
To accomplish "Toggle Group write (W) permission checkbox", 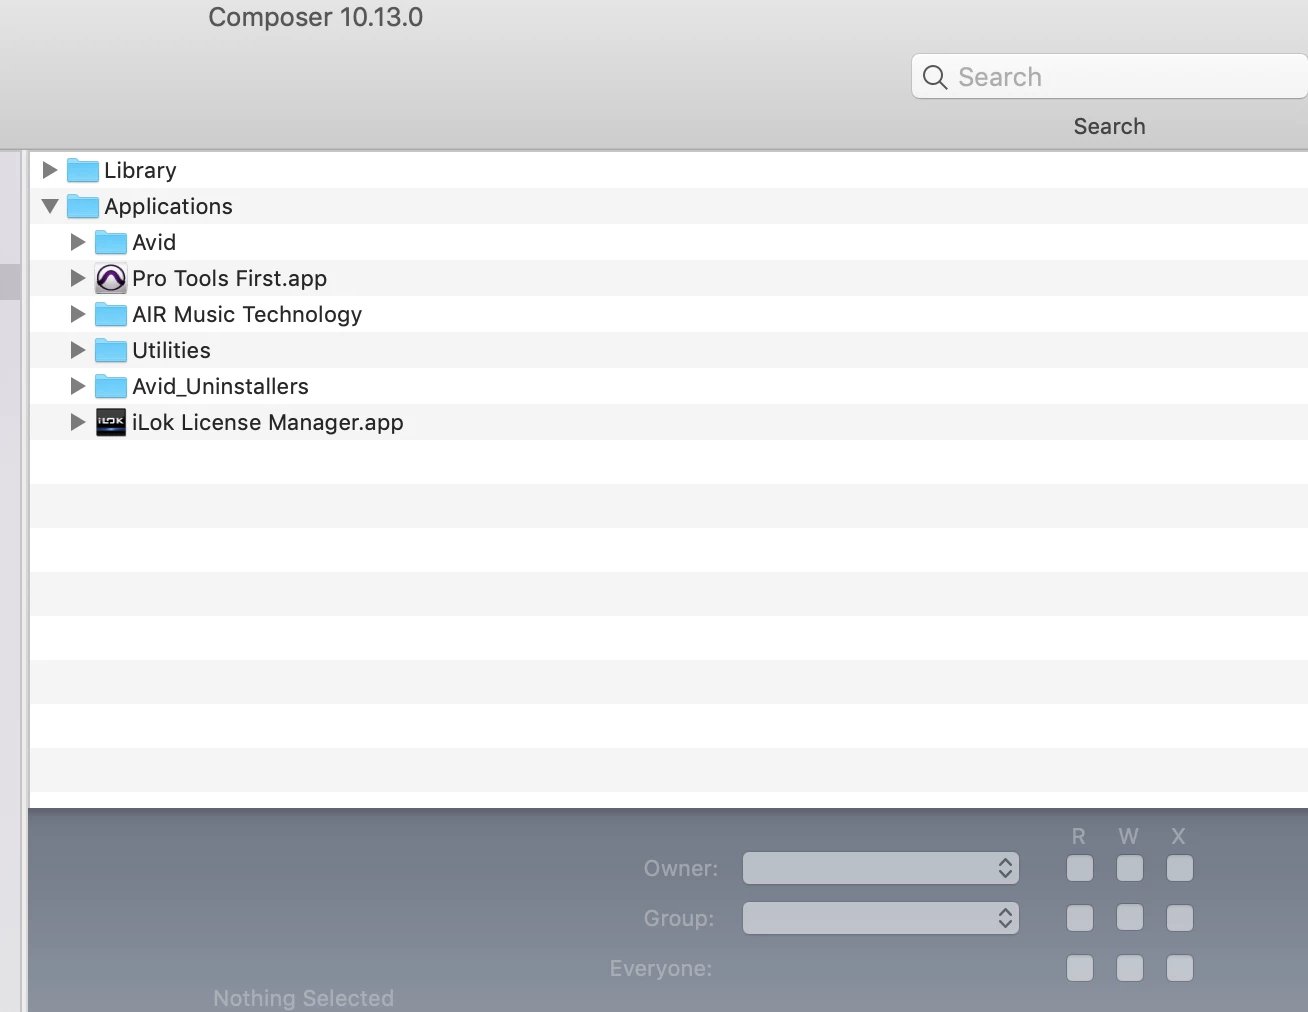I will pos(1130,918).
